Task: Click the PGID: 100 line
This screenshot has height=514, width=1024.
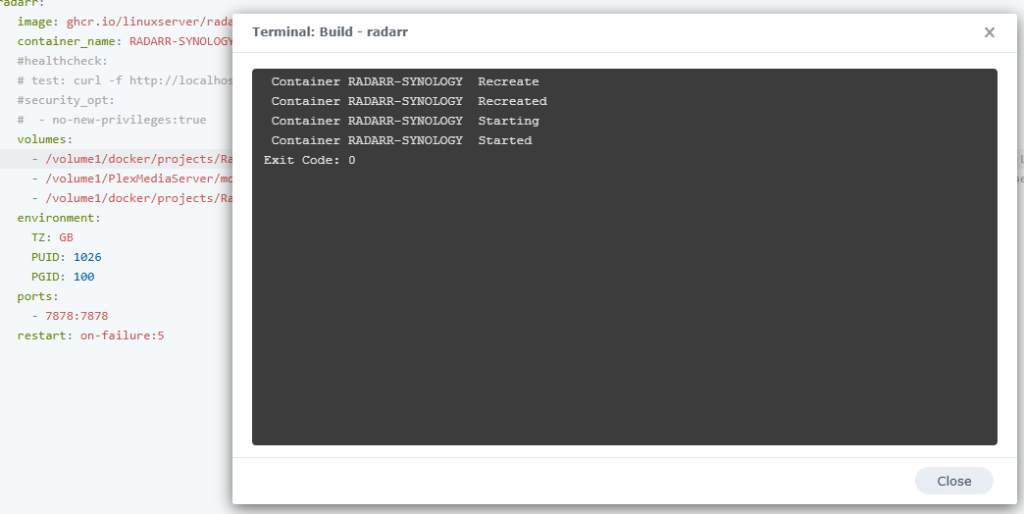Action: click(62, 276)
